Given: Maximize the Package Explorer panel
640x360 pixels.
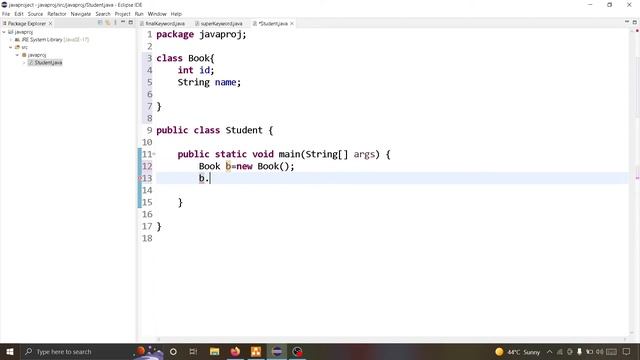Looking at the screenshot, I should click(x=131, y=22).
